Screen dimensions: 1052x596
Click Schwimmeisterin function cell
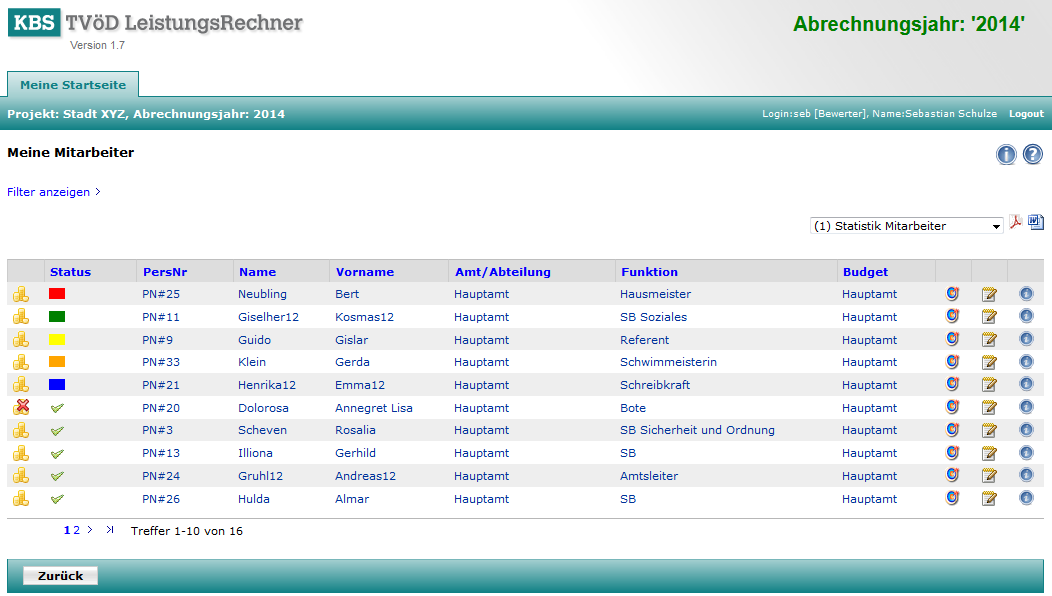click(668, 362)
